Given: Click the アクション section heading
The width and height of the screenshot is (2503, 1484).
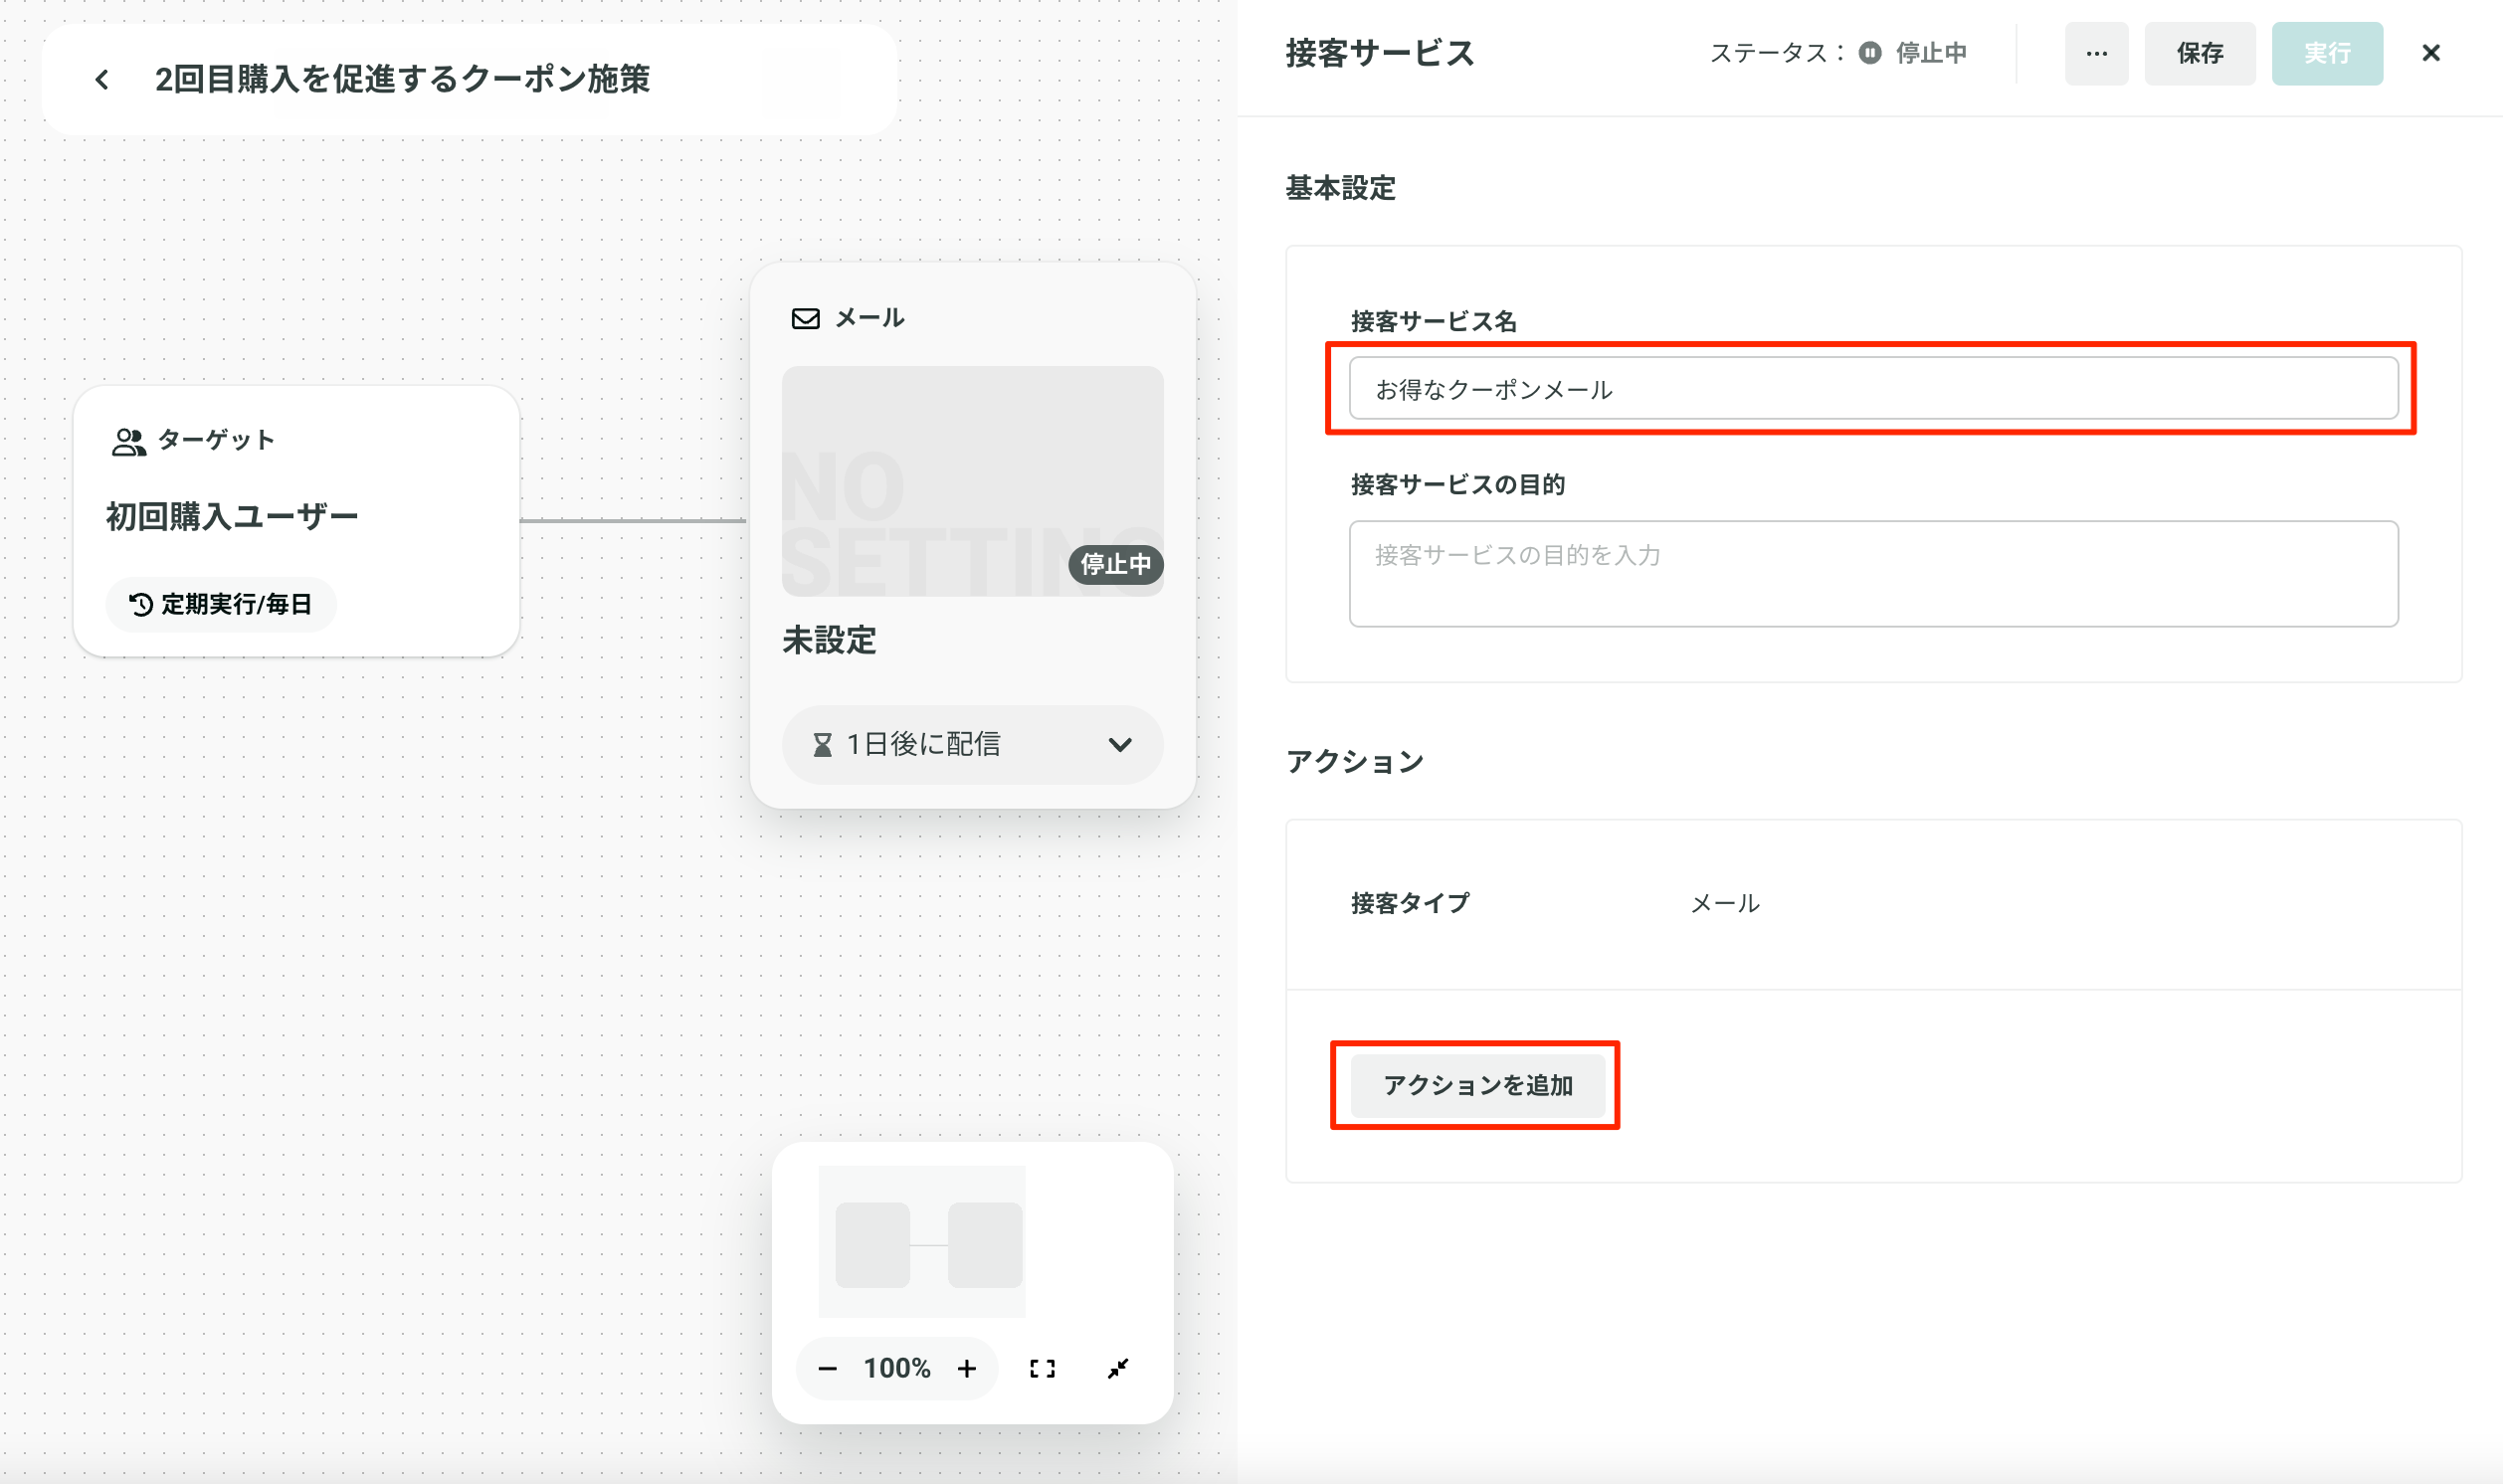Looking at the screenshot, I should (1354, 762).
